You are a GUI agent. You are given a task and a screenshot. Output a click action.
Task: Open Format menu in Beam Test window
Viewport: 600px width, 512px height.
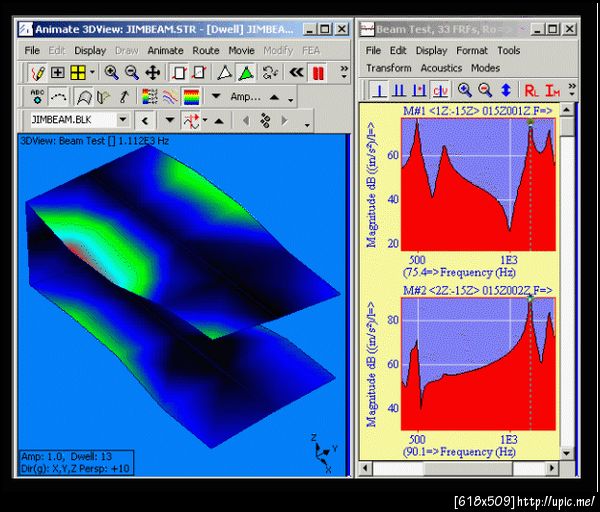(x=472, y=51)
